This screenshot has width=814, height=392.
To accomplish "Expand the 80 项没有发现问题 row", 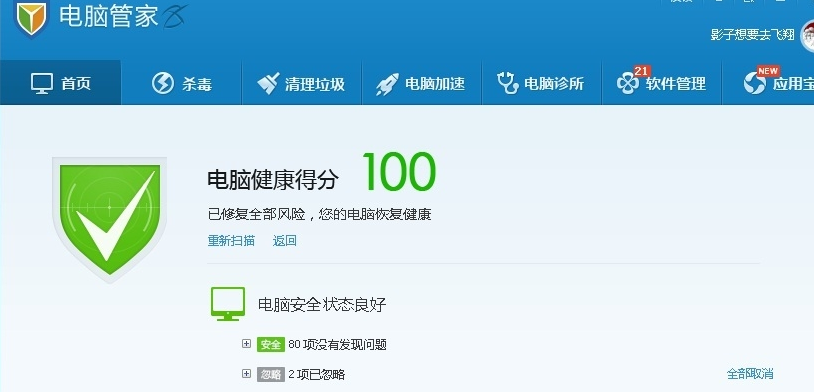I will click(x=247, y=344).
